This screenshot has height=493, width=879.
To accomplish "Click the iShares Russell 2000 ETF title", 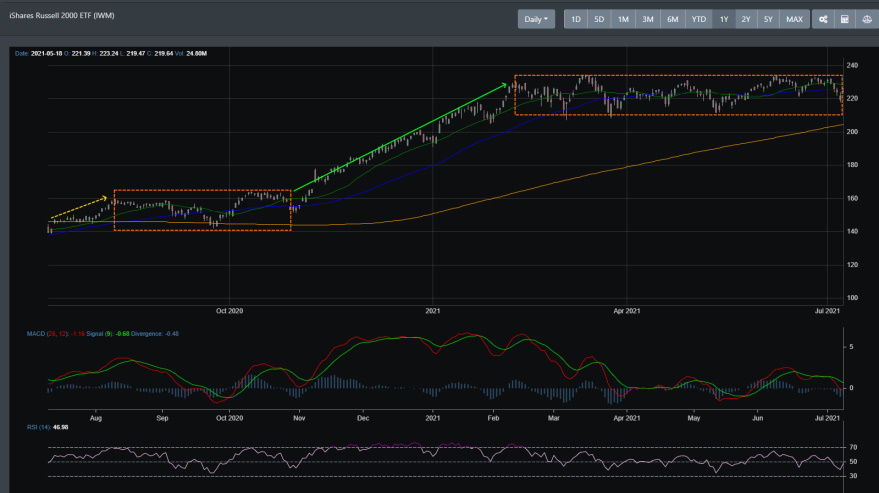I will click(x=62, y=16).
